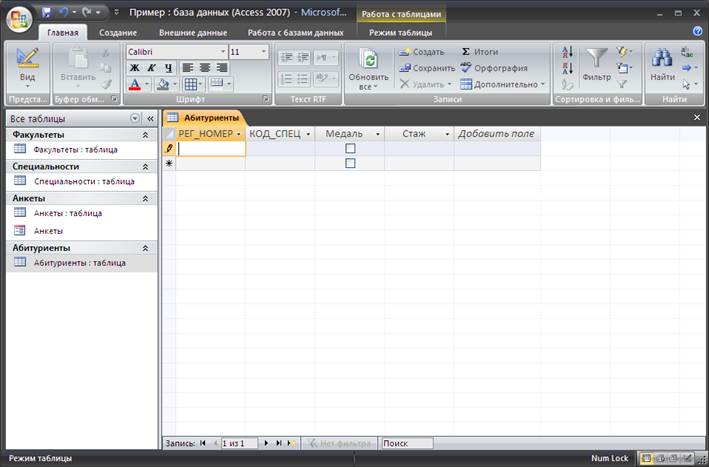Sort records in descending order
Screen dimensions: 709x467
click(567, 68)
